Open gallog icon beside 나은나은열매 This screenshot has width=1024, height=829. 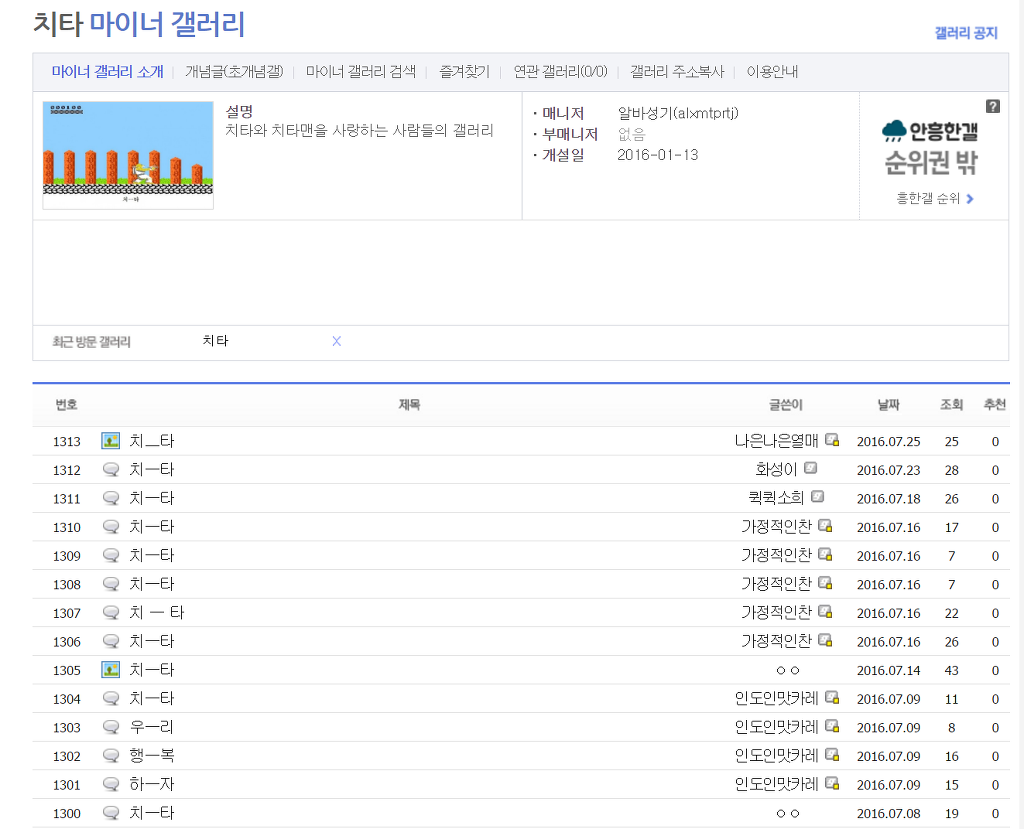click(832, 440)
